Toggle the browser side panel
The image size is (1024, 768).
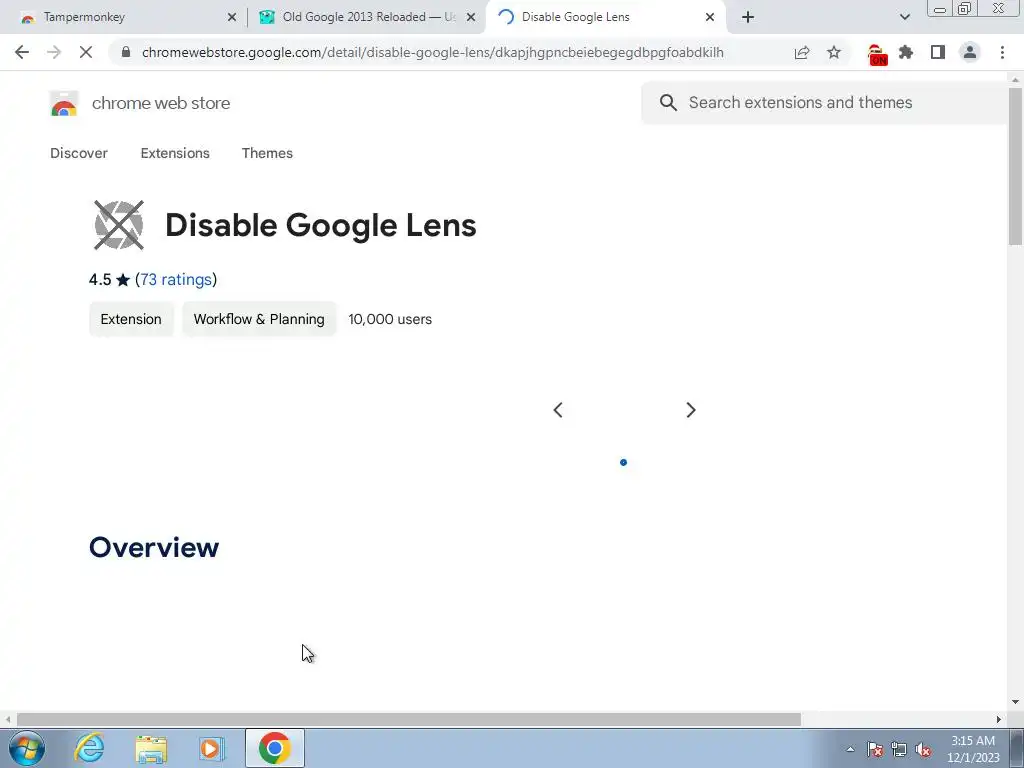(938, 52)
